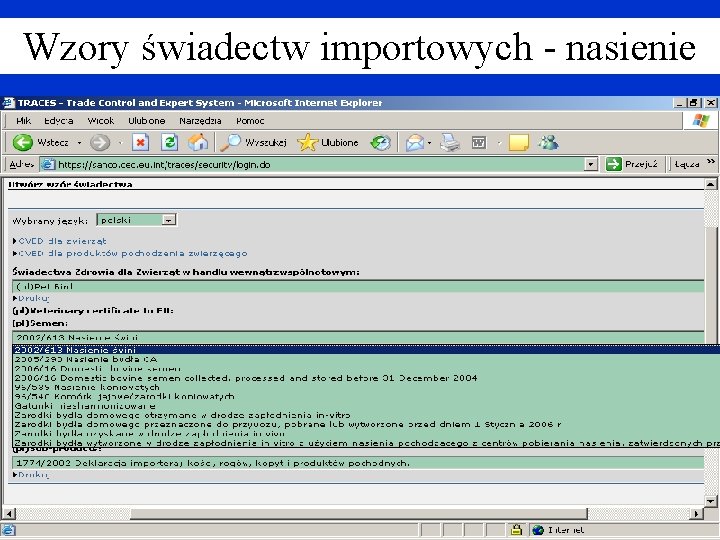Click the Edit with Word icon

(478, 143)
